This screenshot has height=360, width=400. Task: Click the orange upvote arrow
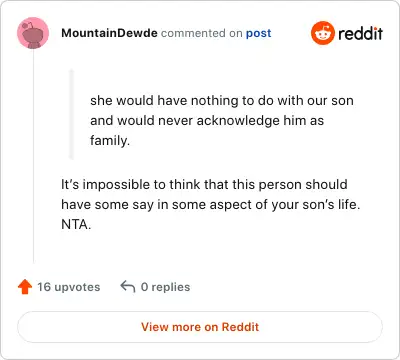(x=25, y=287)
